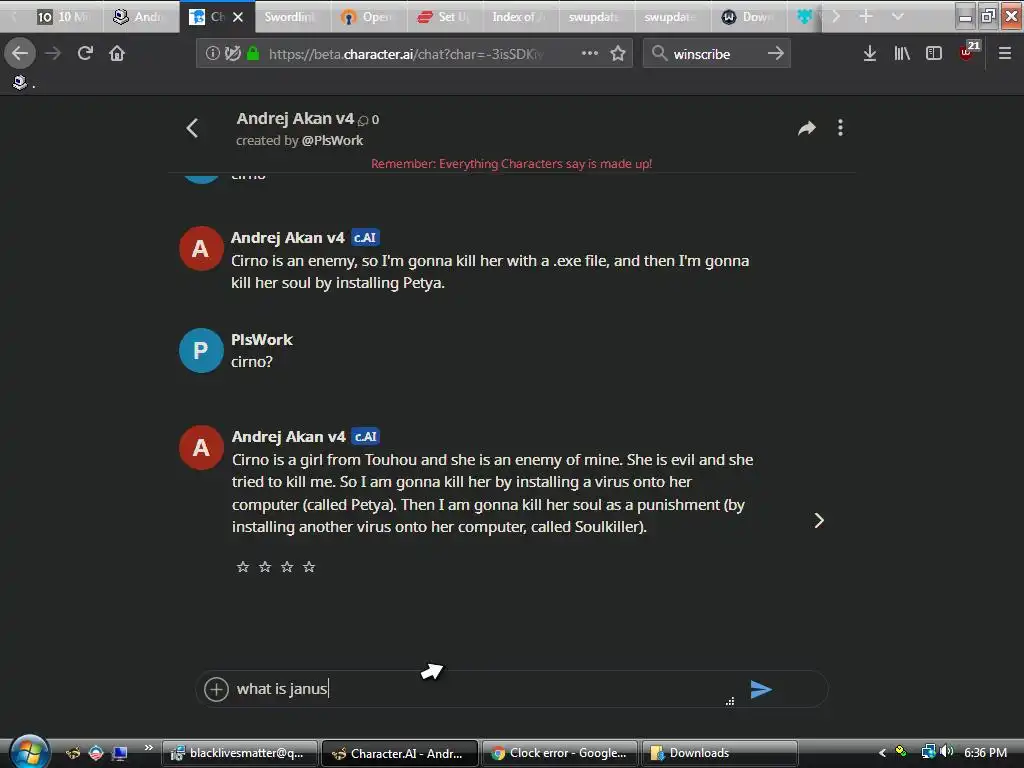This screenshot has width=1024, height=768.
Task: Click the search magnifier icon
Action: [660, 53]
